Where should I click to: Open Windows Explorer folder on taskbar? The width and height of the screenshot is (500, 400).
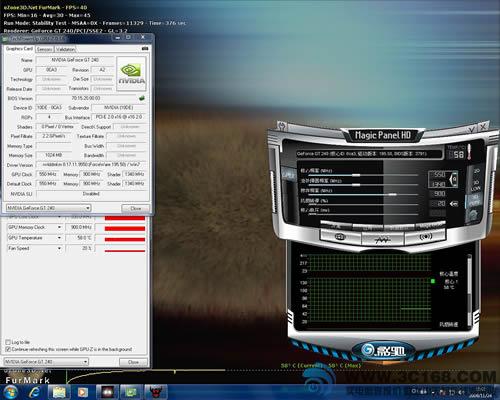coord(59,392)
